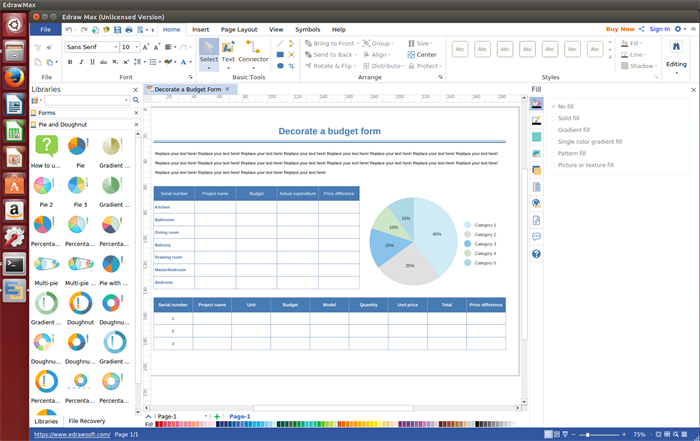Open the Page Layout ribbon tab
Viewport: 700px width, 441px height.
pos(238,30)
